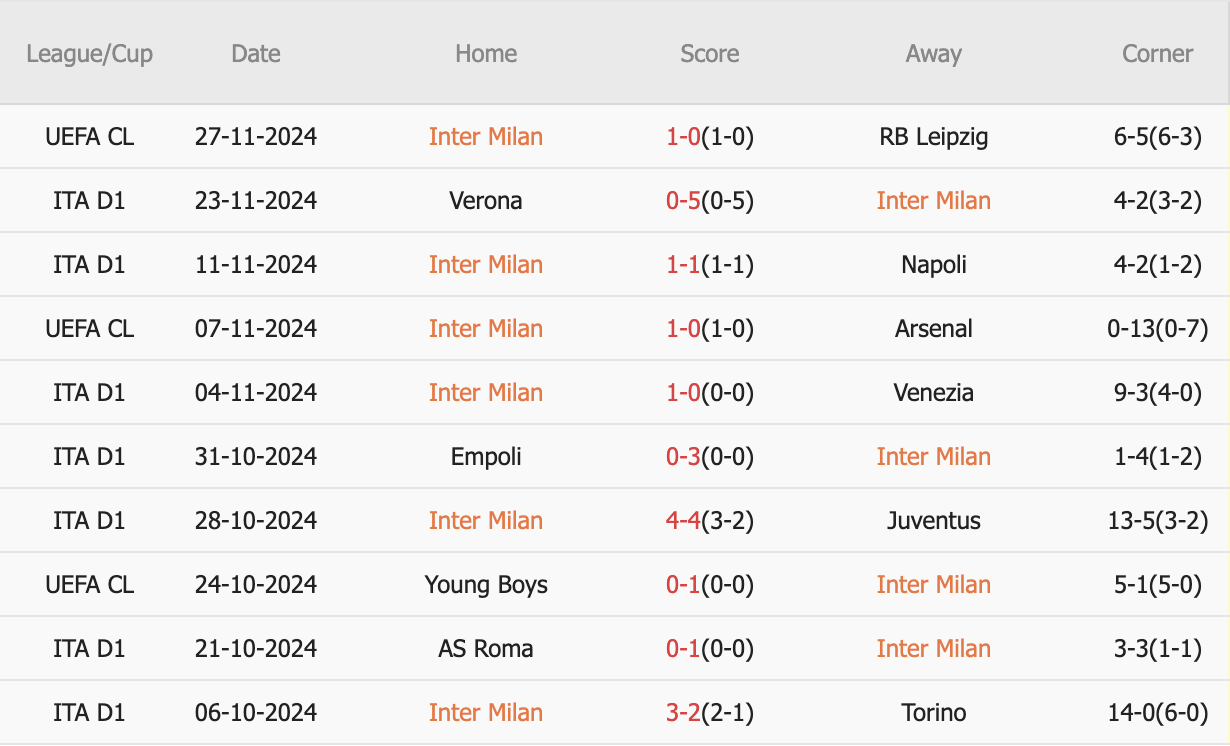Open Torino team link
This screenshot has height=746, width=1230.
[934, 712]
